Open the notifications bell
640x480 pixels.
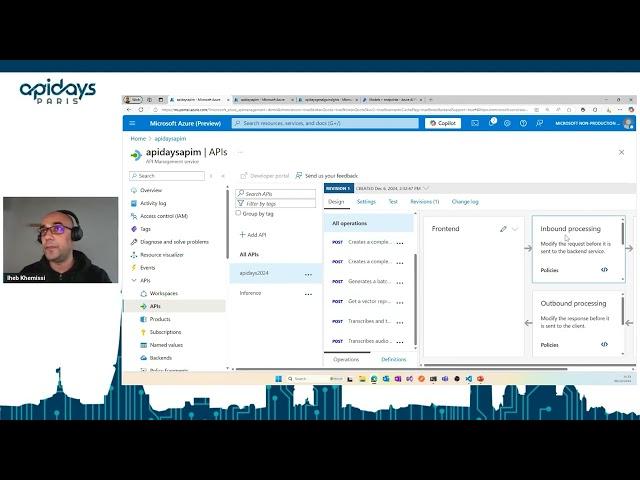pos(492,122)
